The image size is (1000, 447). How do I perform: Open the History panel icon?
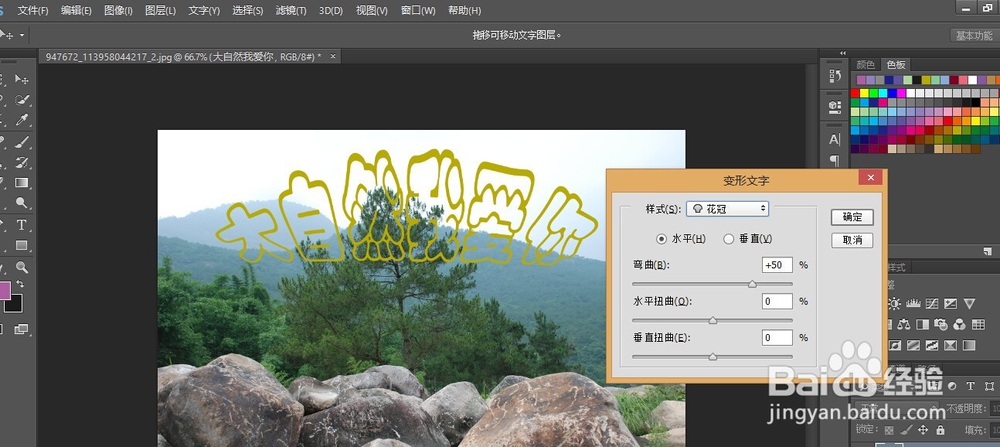pyautogui.click(x=835, y=76)
